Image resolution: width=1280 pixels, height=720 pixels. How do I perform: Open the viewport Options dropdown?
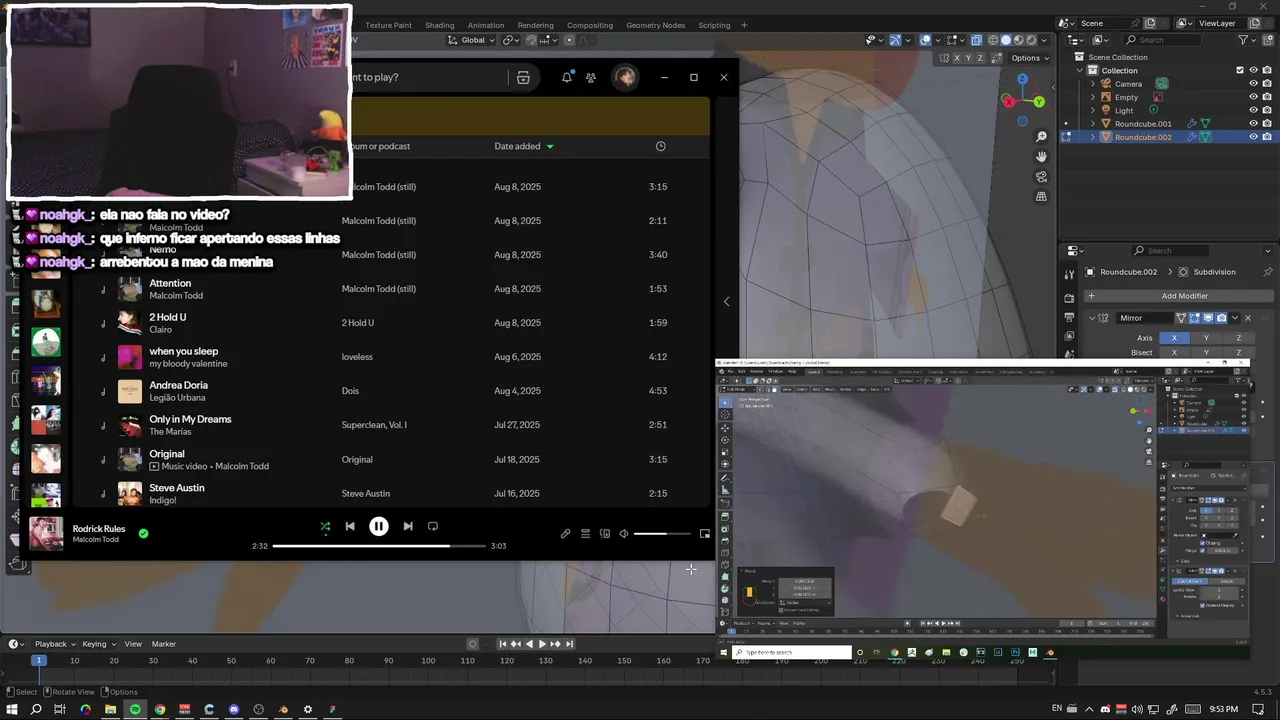1030,58
